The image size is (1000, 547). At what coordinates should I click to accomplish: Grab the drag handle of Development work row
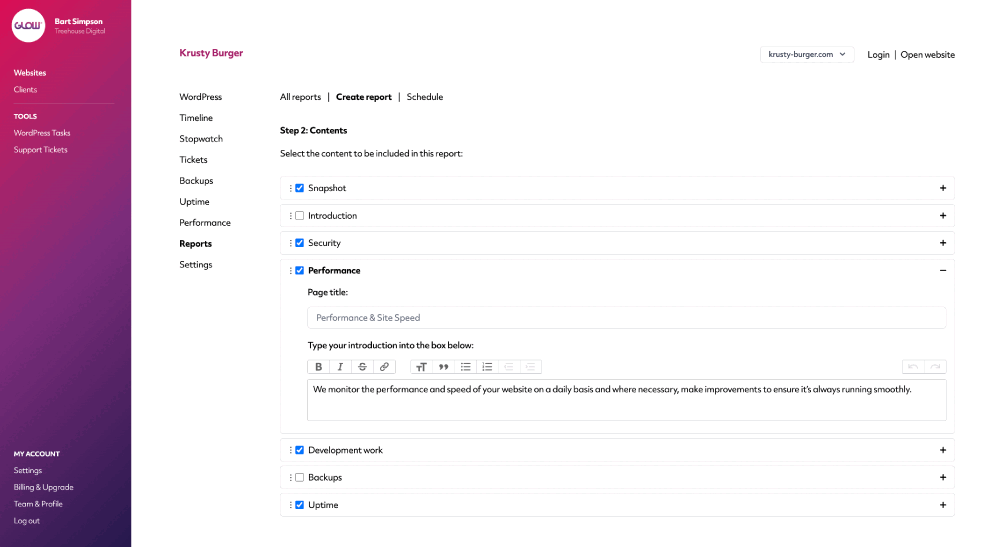[291, 450]
